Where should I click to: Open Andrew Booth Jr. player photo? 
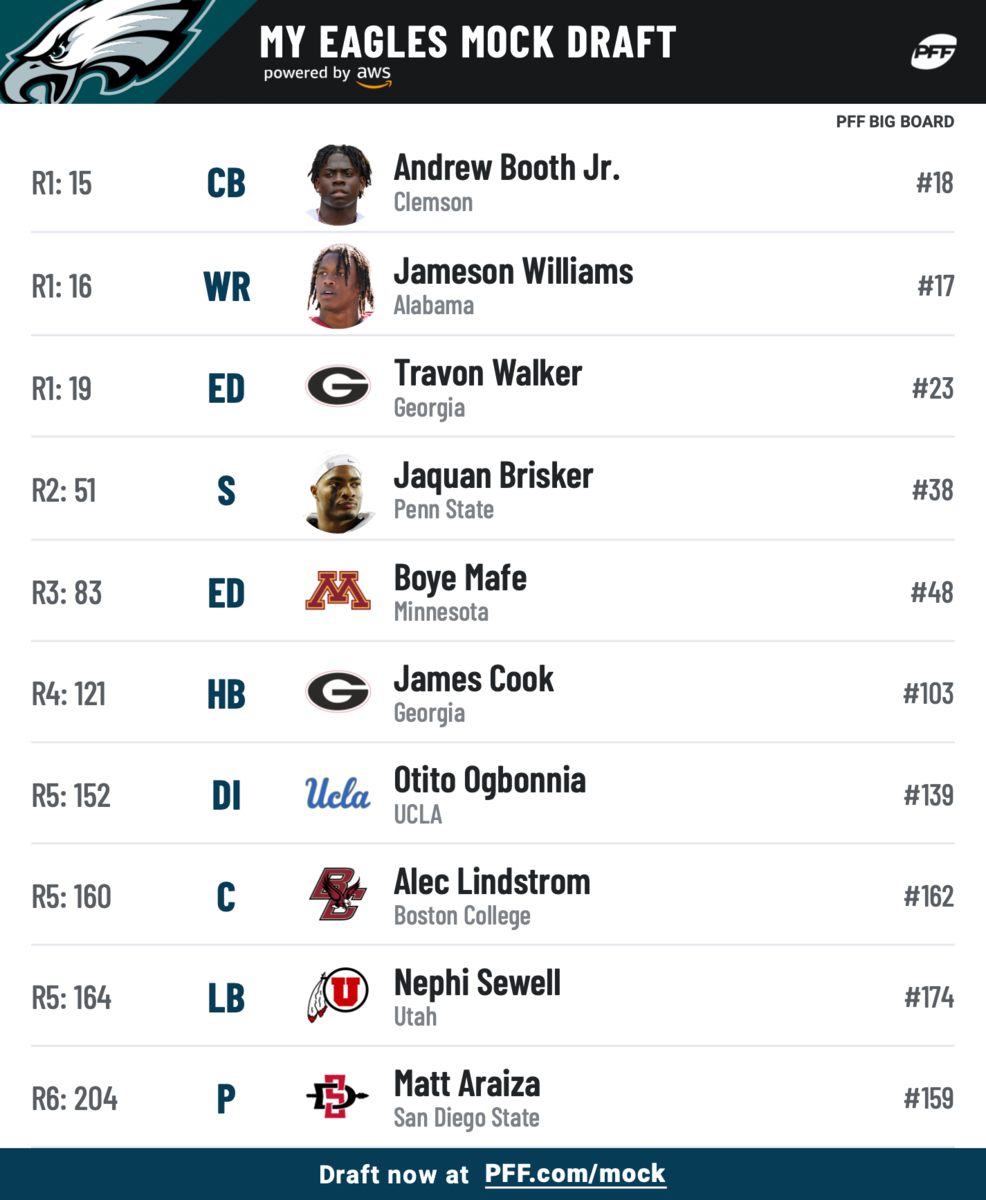click(x=339, y=184)
